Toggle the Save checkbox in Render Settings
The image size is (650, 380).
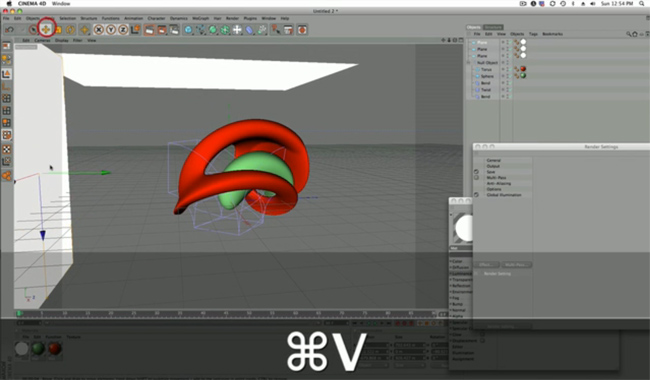click(476, 172)
